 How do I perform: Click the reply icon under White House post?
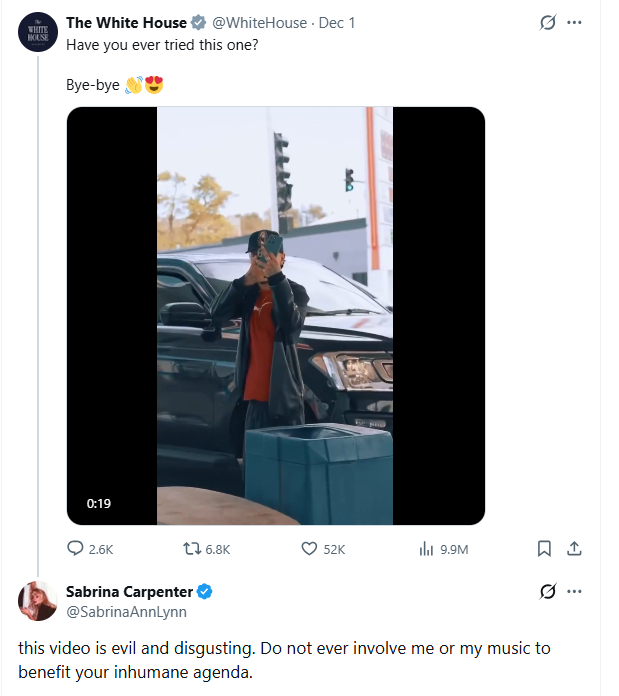[76, 548]
